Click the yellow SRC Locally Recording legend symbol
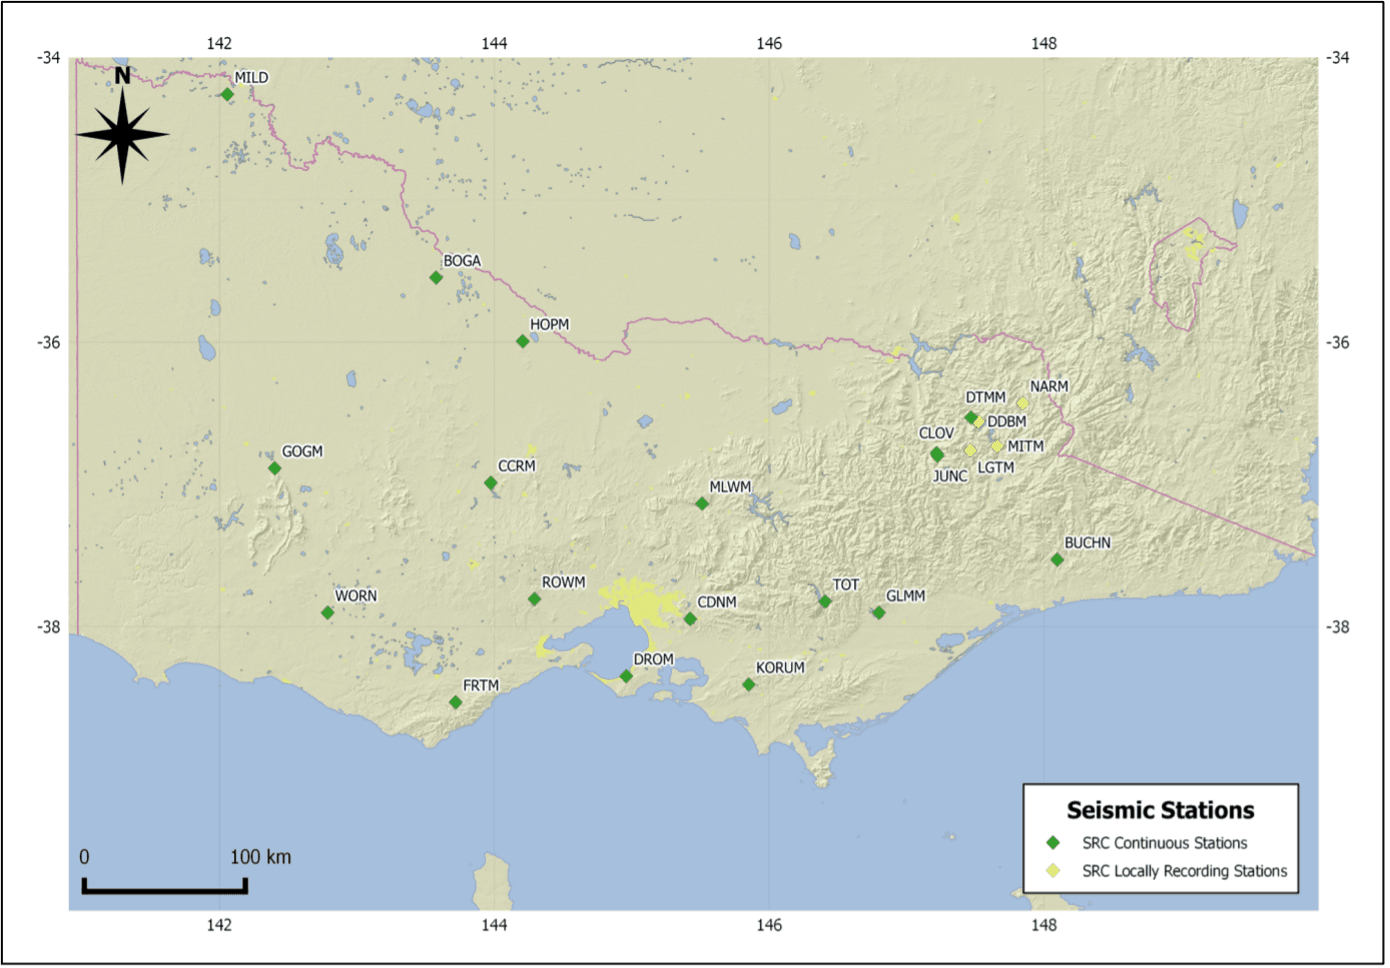The width and height of the screenshot is (1390, 968). point(1053,871)
